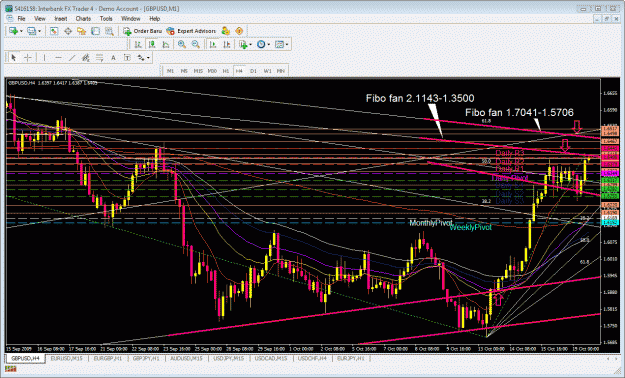625x378 pixels.
Task: Open the Insert menu
Action: (x=61, y=18)
